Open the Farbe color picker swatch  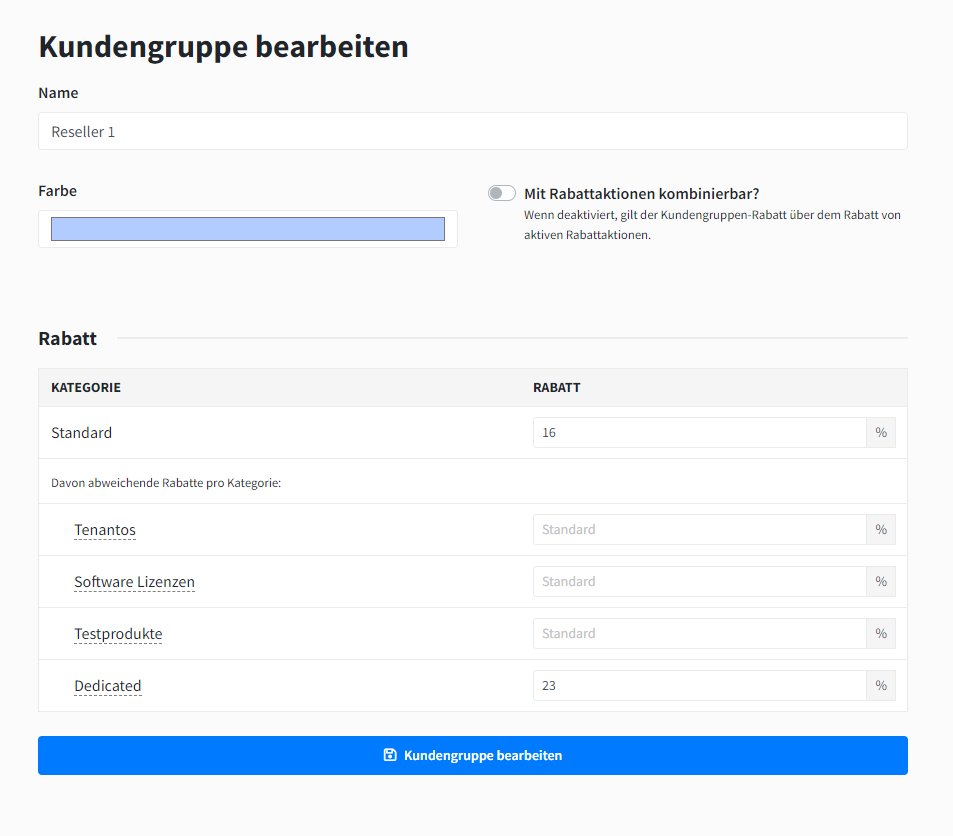pyautogui.click(x=248, y=229)
